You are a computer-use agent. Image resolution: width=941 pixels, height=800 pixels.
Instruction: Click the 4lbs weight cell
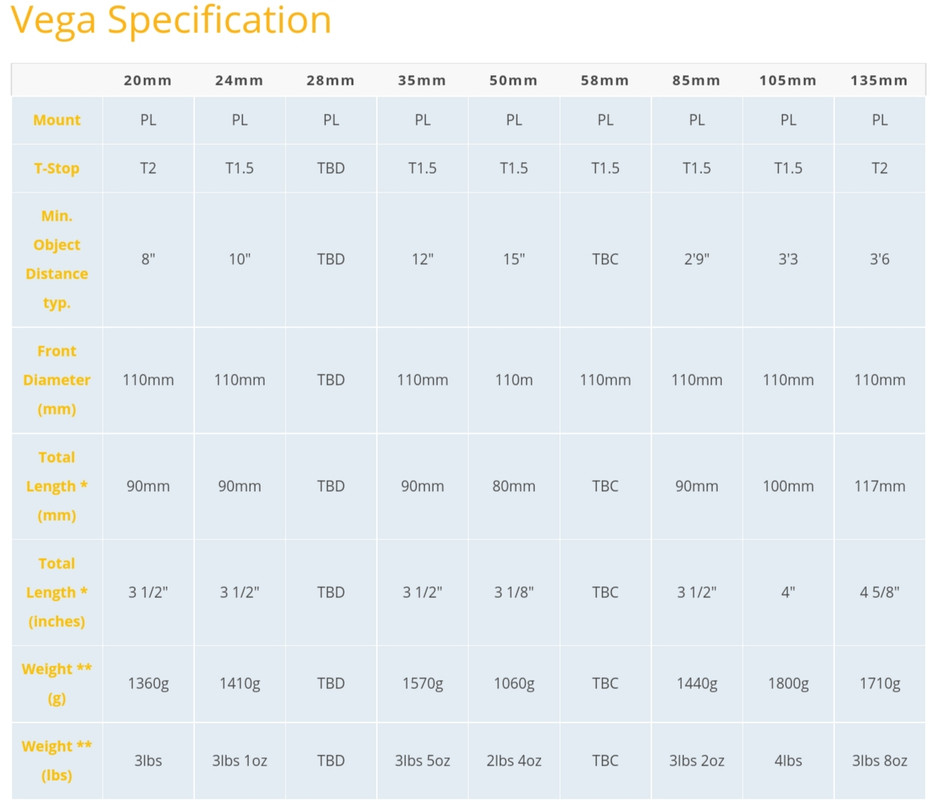pos(788,760)
